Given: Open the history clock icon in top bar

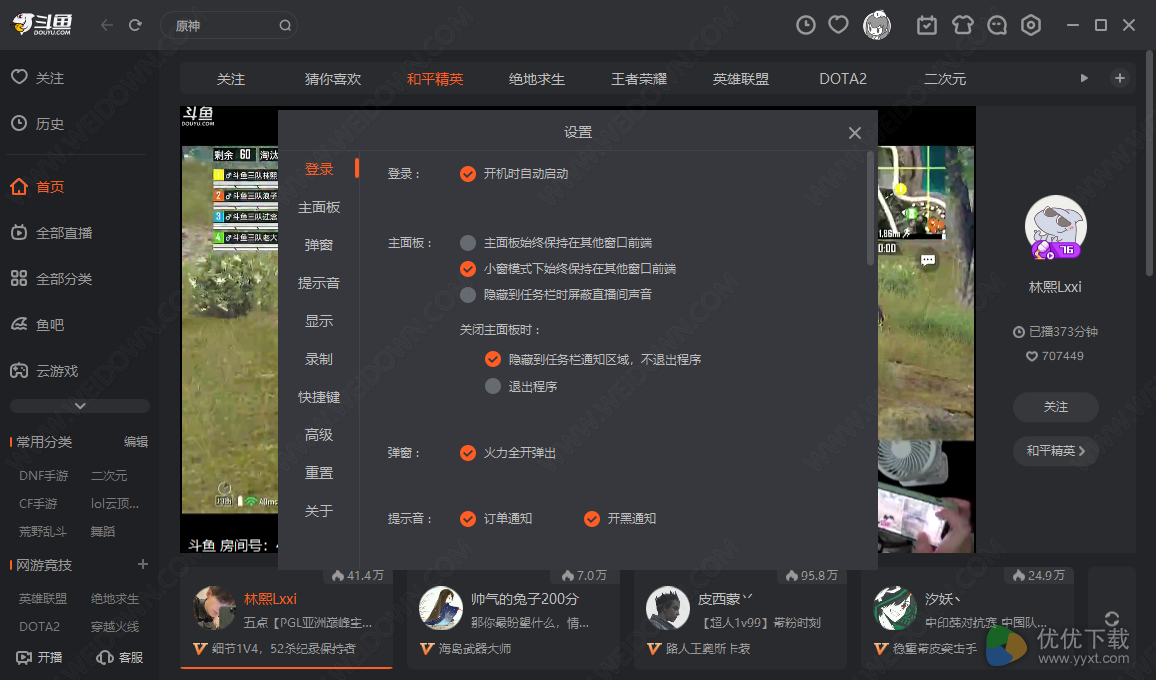Looking at the screenshot, I should [806, 25].
